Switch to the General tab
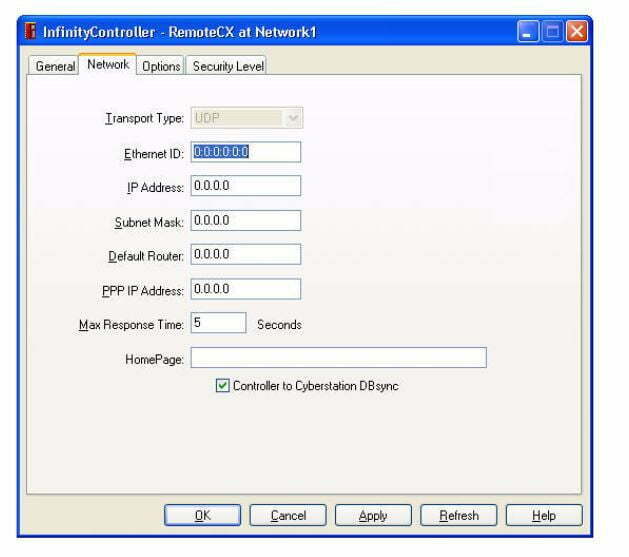 pyautogui.click(x=54, y=66)
